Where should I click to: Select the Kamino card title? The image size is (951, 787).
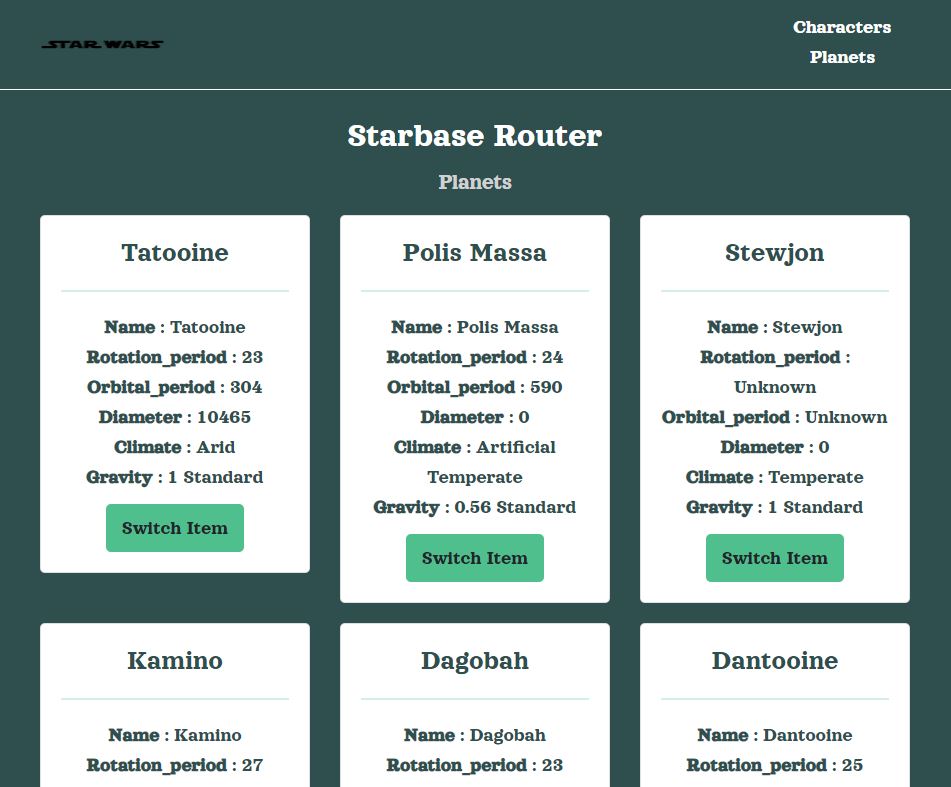pos(175,661)
